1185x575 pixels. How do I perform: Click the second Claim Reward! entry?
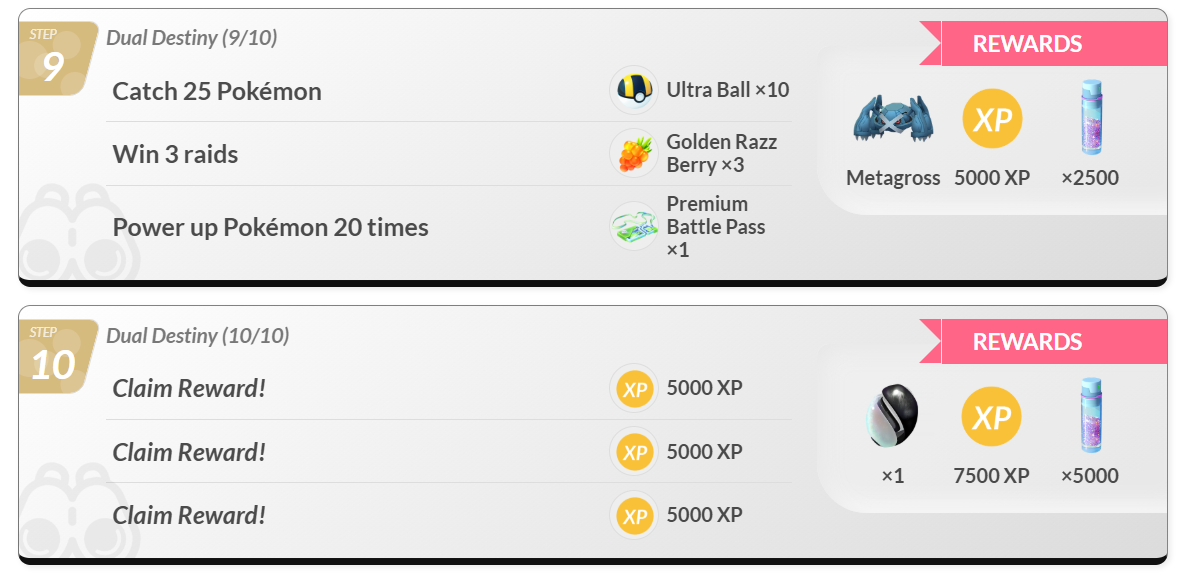pos(190,452)
